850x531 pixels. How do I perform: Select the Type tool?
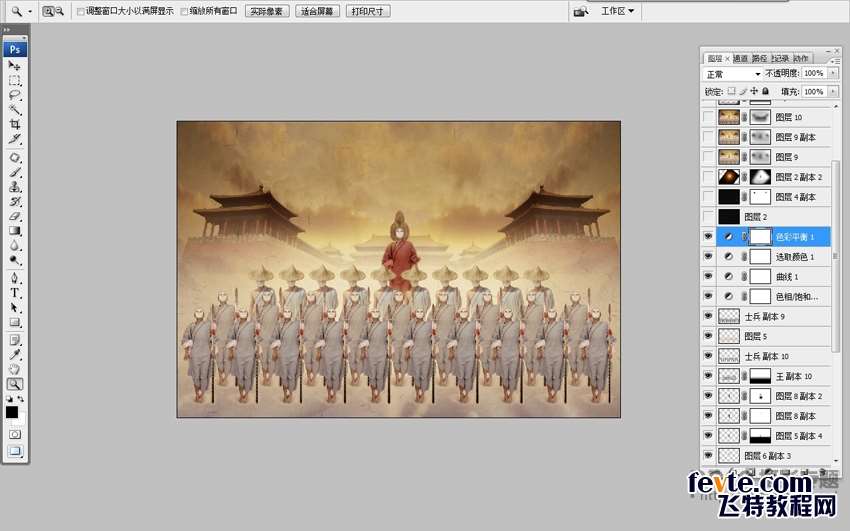point(15,293)
